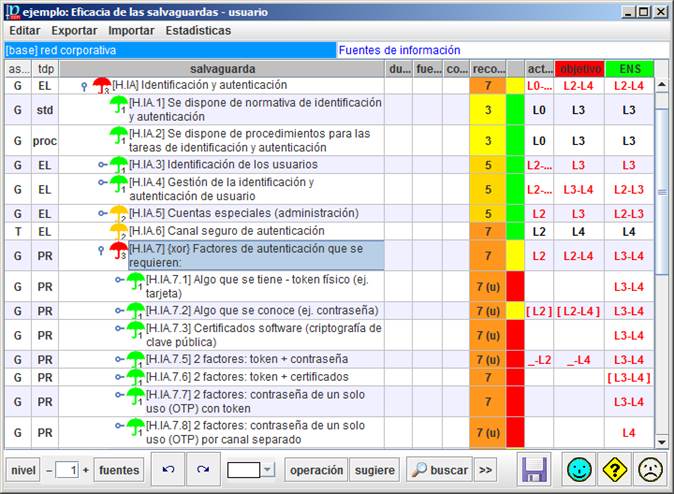Click the nivel number input field
Screen dimensions: 674x494
coord(67,470)
